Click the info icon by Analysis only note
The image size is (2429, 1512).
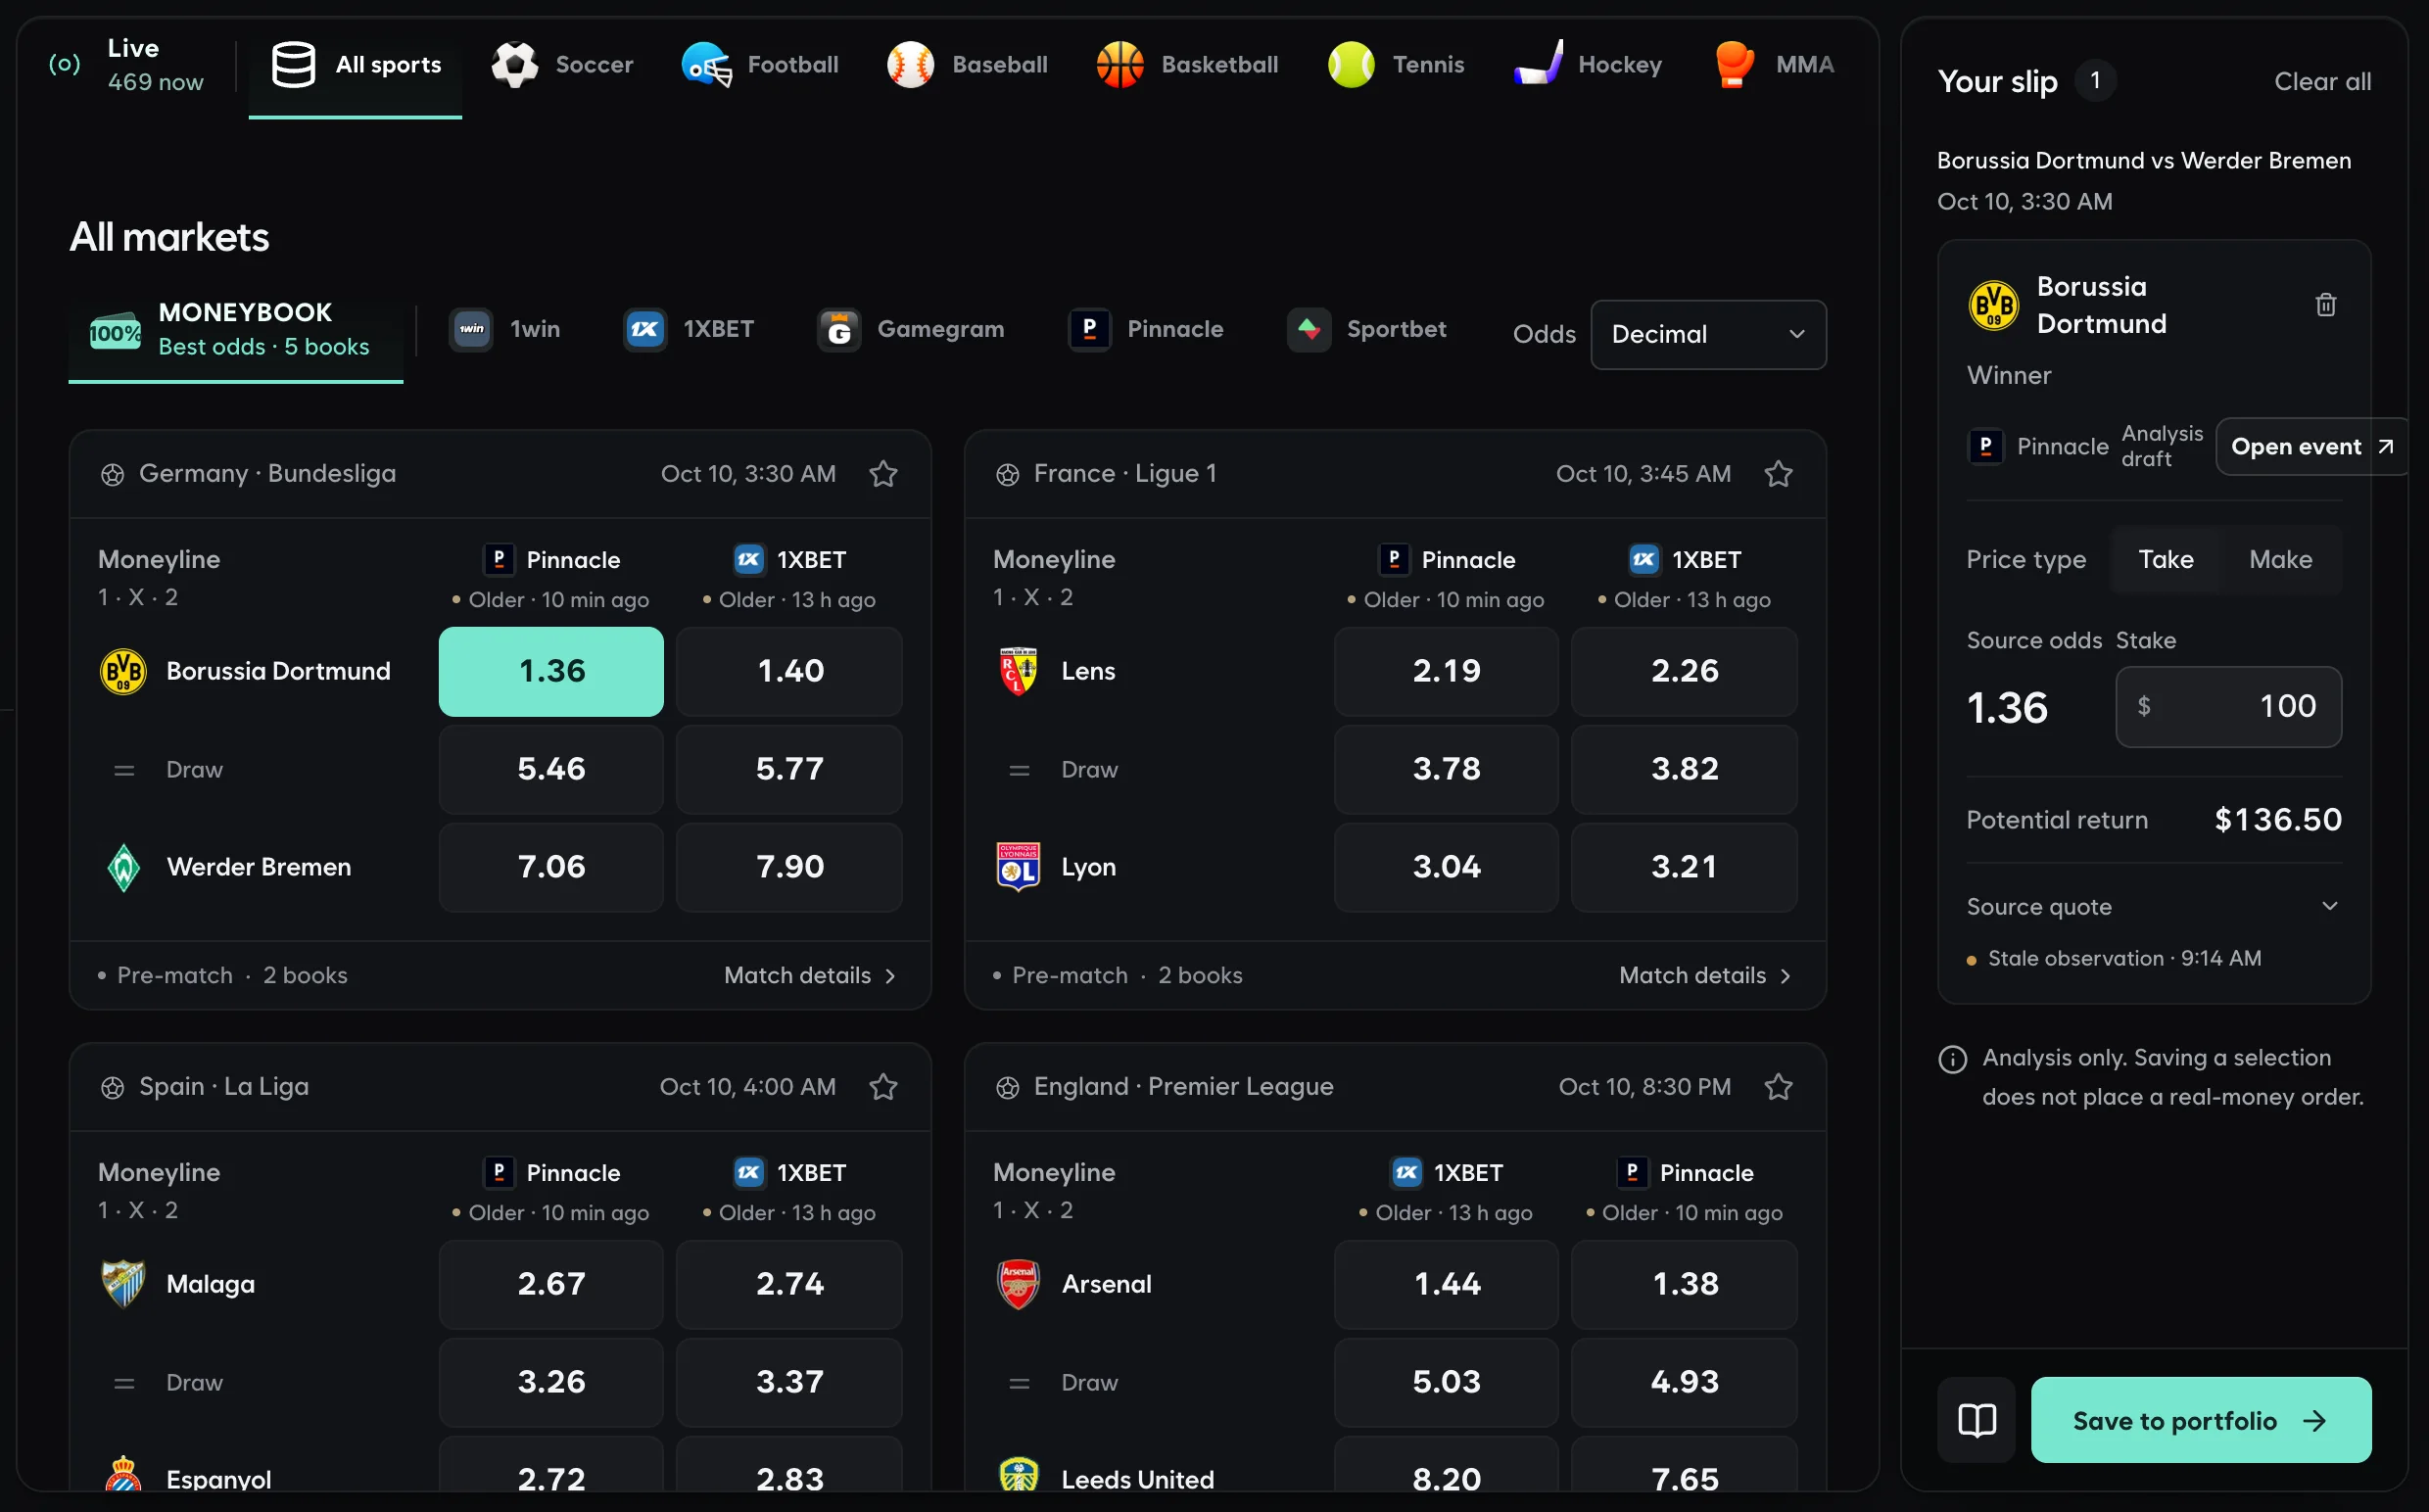1952,1059
